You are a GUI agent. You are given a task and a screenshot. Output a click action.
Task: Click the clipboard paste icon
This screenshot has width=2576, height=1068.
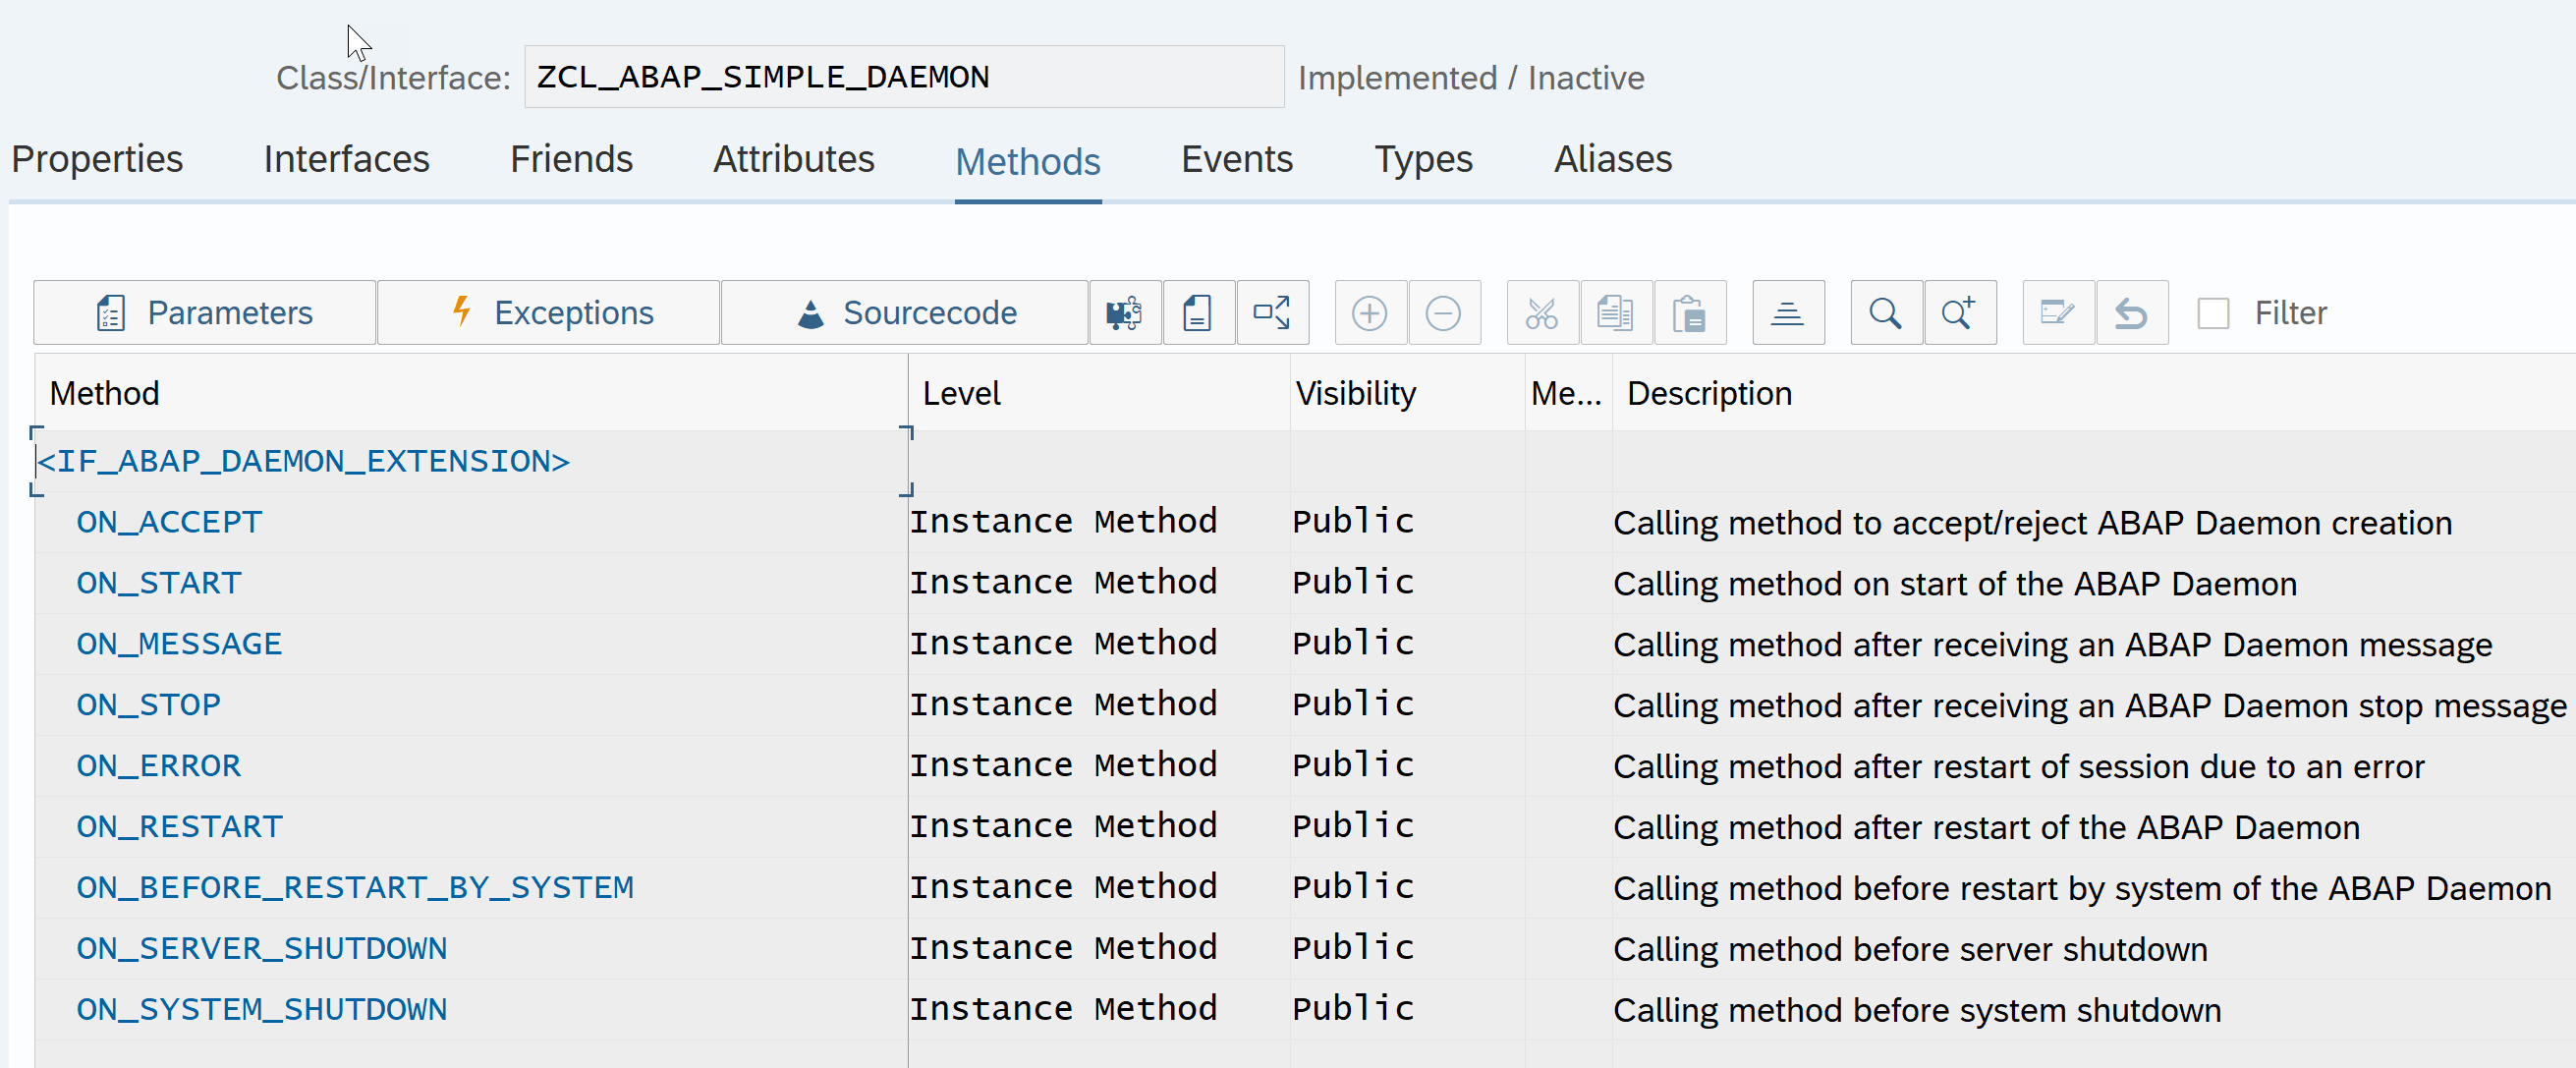(x=1690, y=313)
